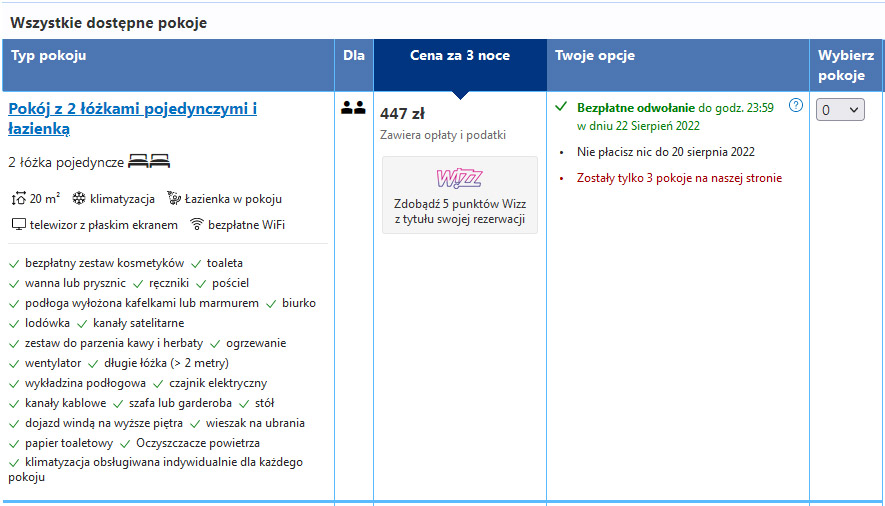Screen dimensions: 885x506
Task: Click 'bezpłatny zestaw kosmetyków' amenity
Action: coord(104,263)
